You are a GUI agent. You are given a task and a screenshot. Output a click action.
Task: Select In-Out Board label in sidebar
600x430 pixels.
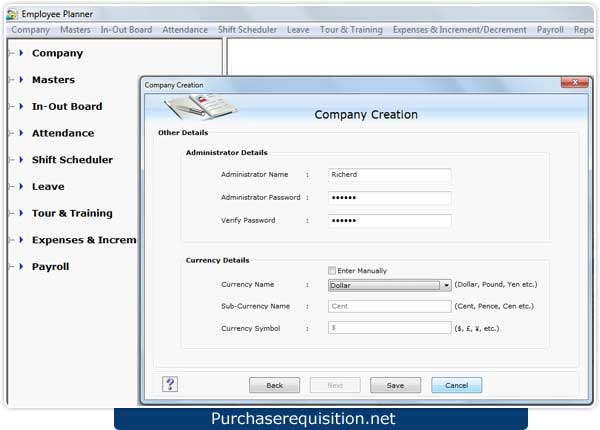67,107
